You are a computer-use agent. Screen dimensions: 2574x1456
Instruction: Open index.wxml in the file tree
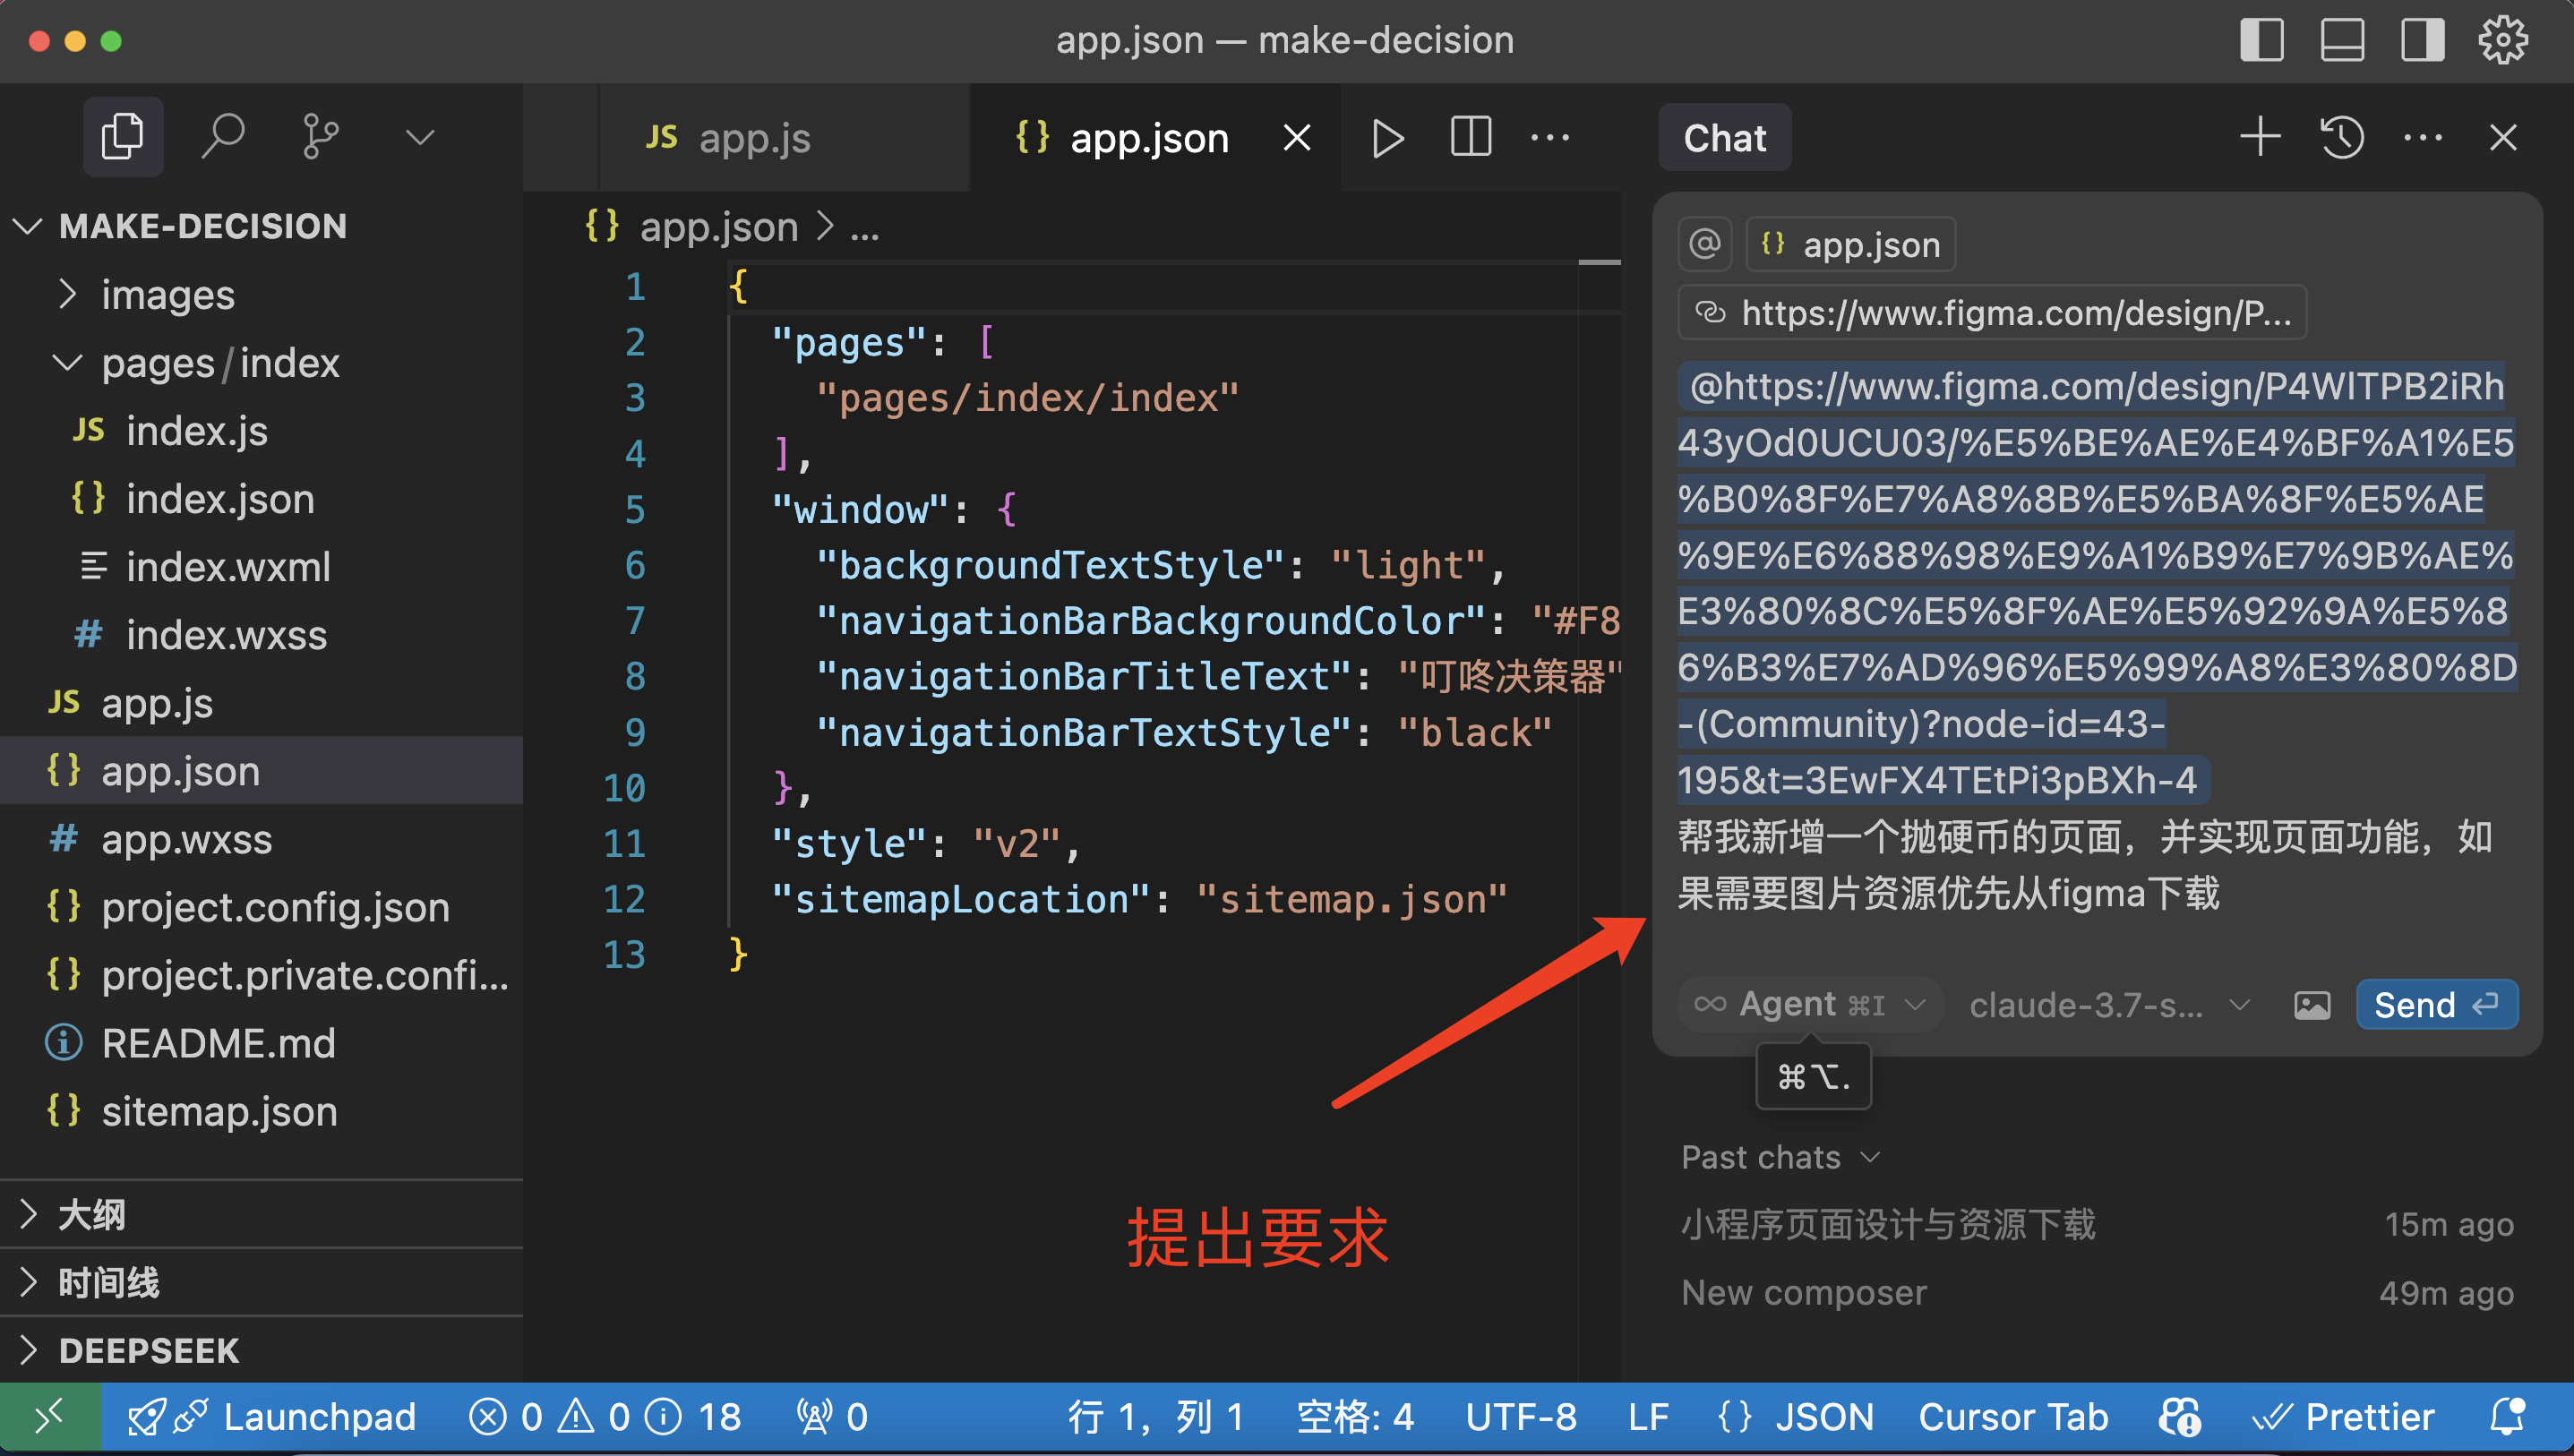(262, 567)
